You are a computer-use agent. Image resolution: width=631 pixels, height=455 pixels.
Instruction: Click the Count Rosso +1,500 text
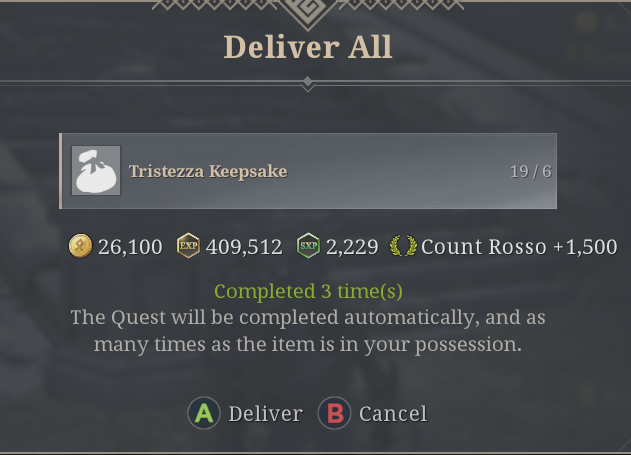[x=519, y=246]
